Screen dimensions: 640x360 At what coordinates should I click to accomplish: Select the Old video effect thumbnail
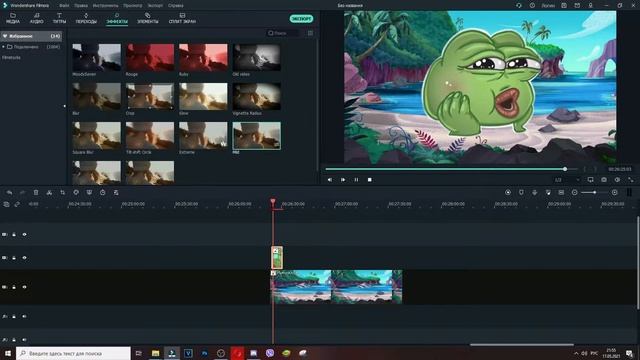[x=257, y=58]
